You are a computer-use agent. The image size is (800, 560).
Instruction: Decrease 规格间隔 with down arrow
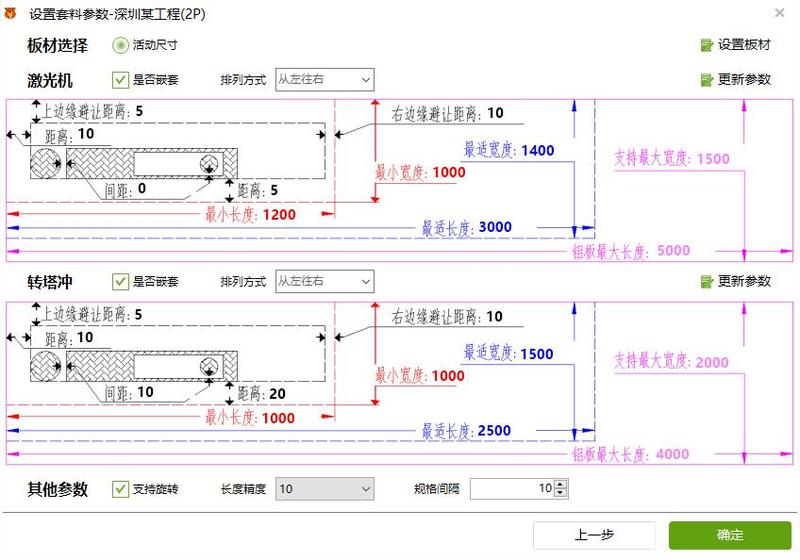tap(560, 493)
